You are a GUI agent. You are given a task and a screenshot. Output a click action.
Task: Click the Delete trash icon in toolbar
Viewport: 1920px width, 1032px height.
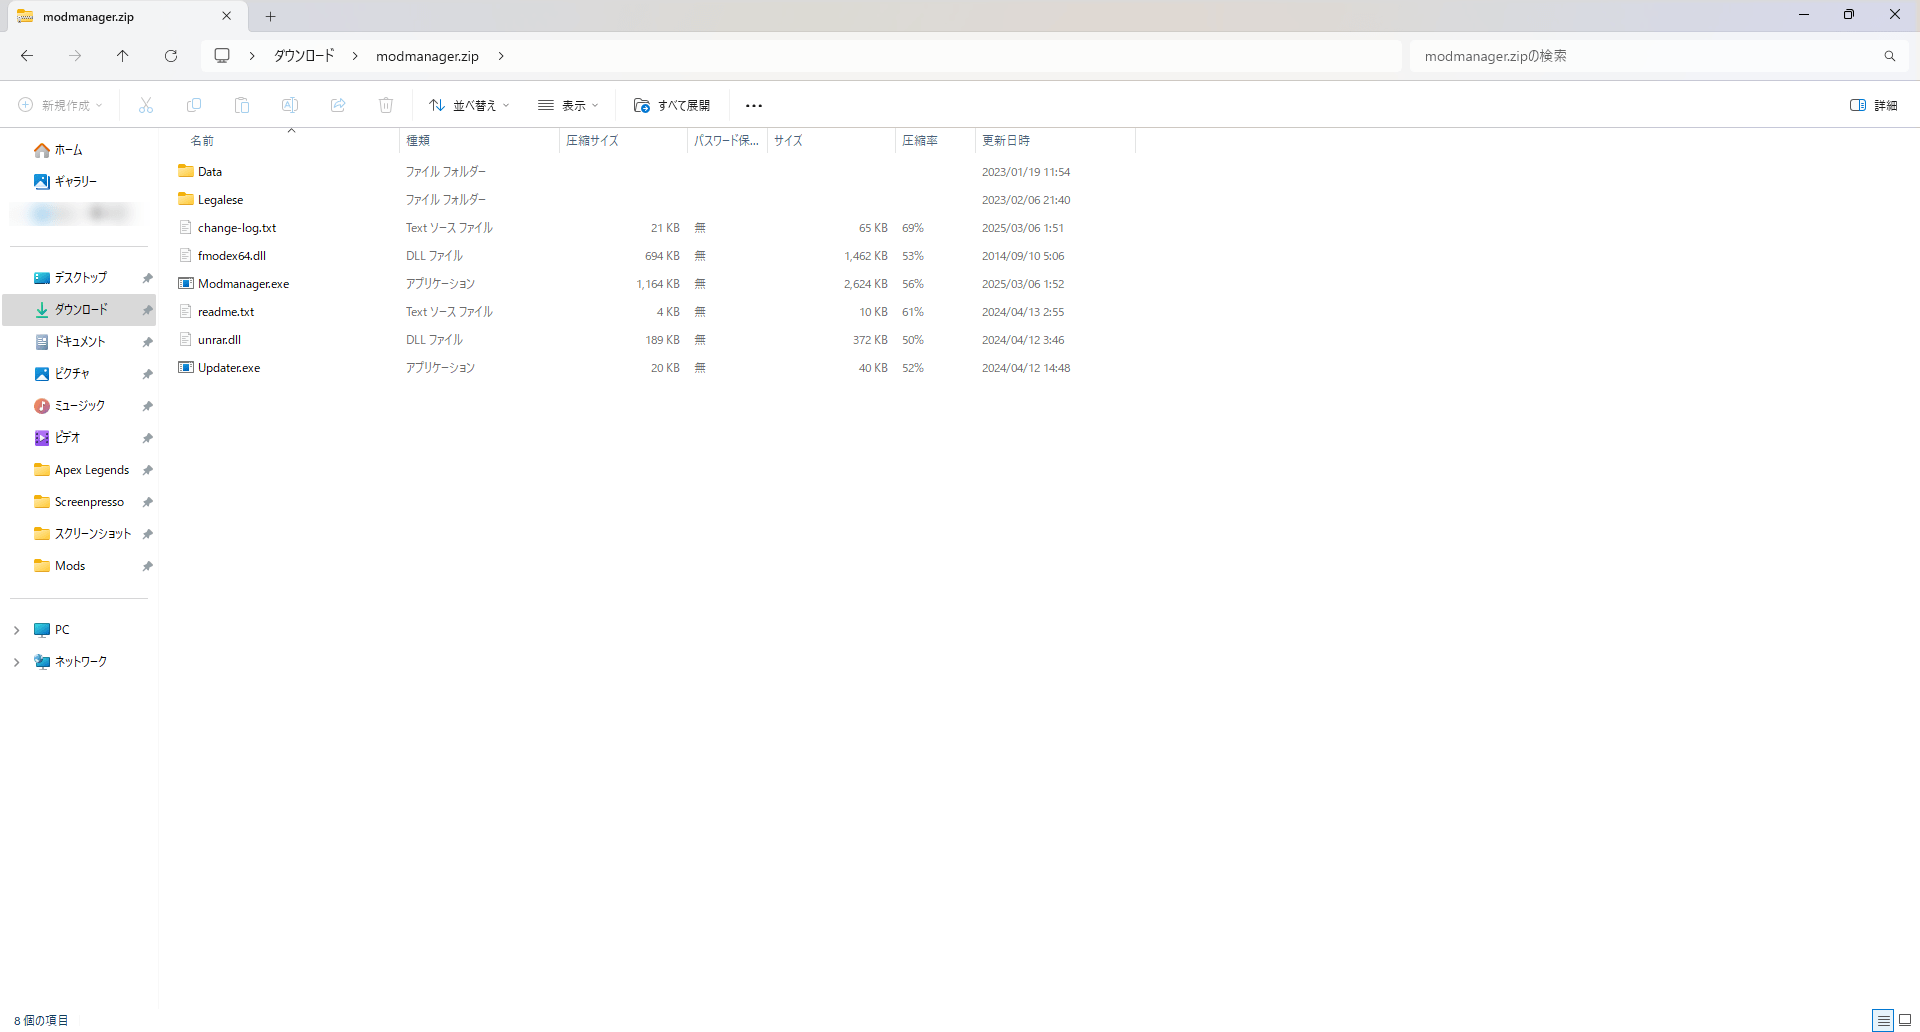(386, 105)
